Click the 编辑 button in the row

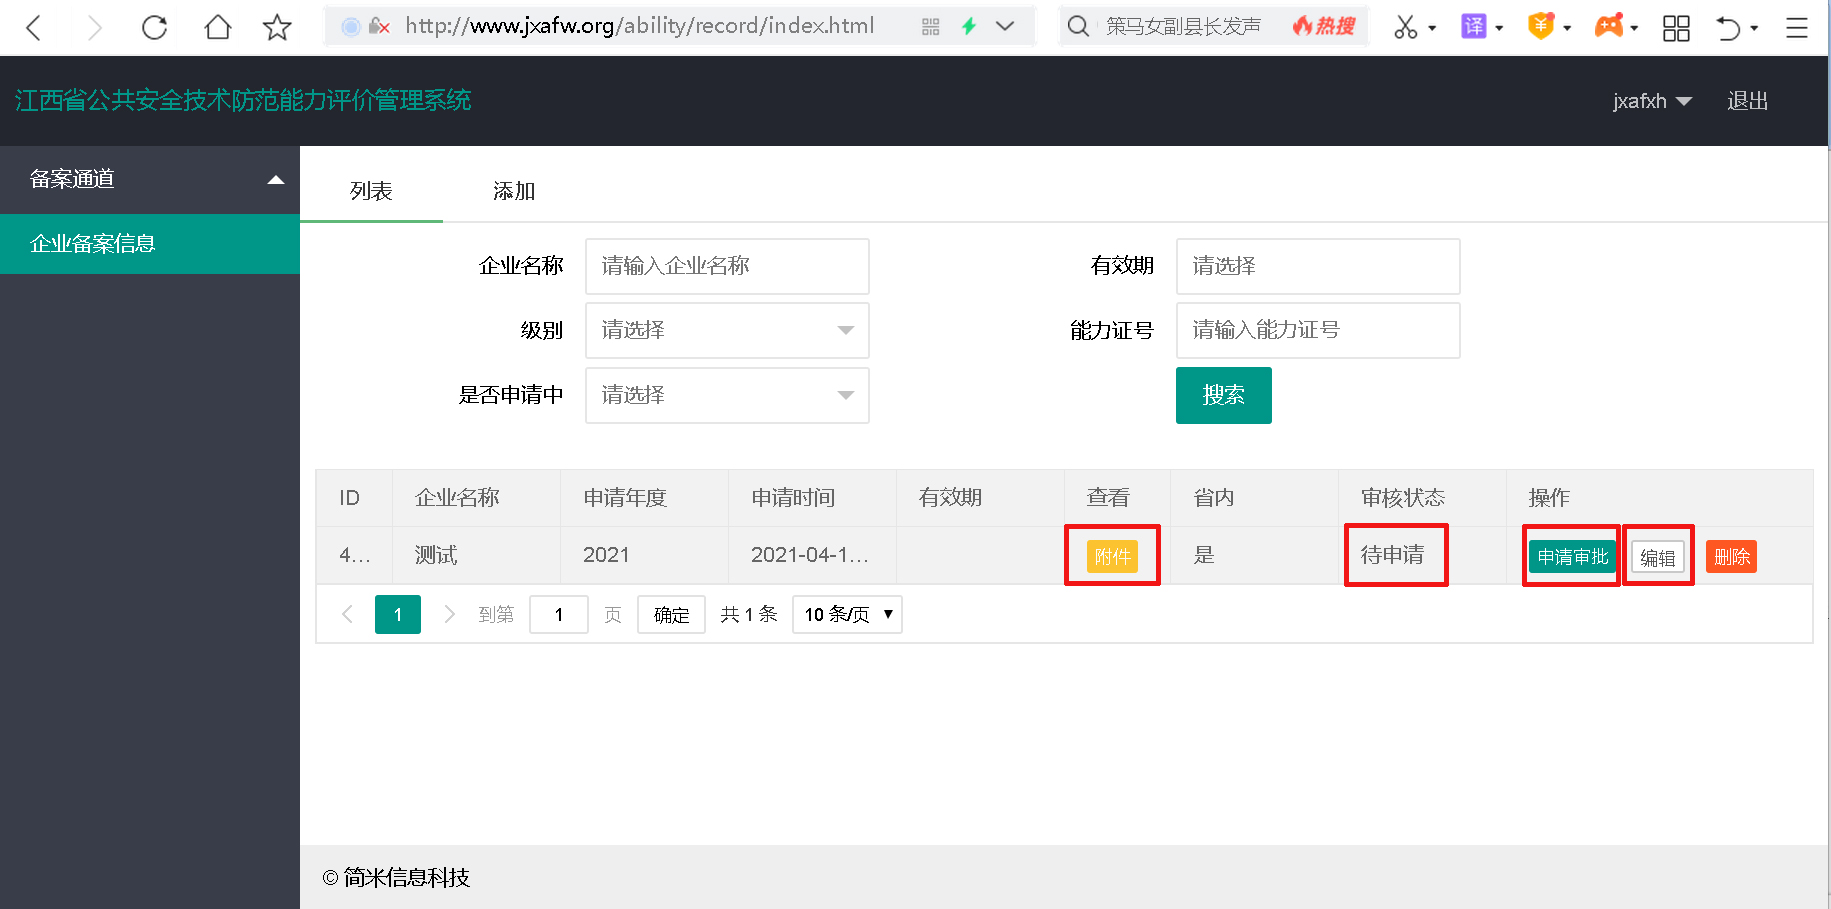[1657, 557]
